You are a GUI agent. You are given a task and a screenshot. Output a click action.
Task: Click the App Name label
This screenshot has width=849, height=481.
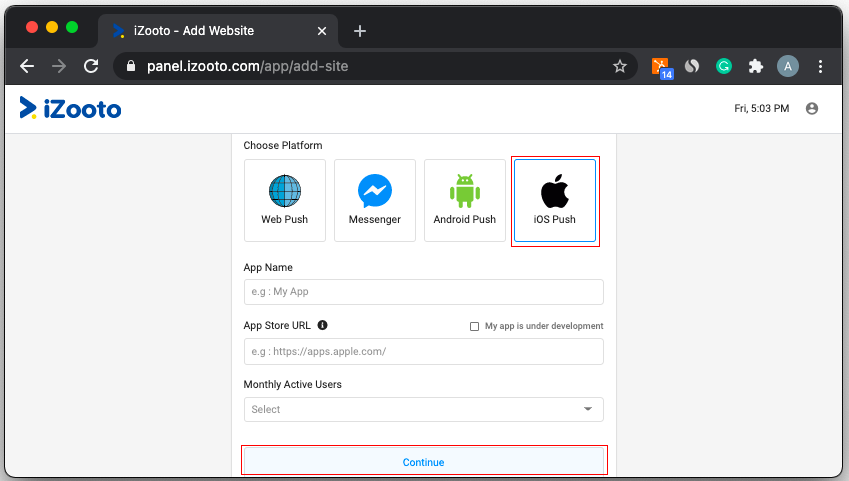tap(268, 267)
